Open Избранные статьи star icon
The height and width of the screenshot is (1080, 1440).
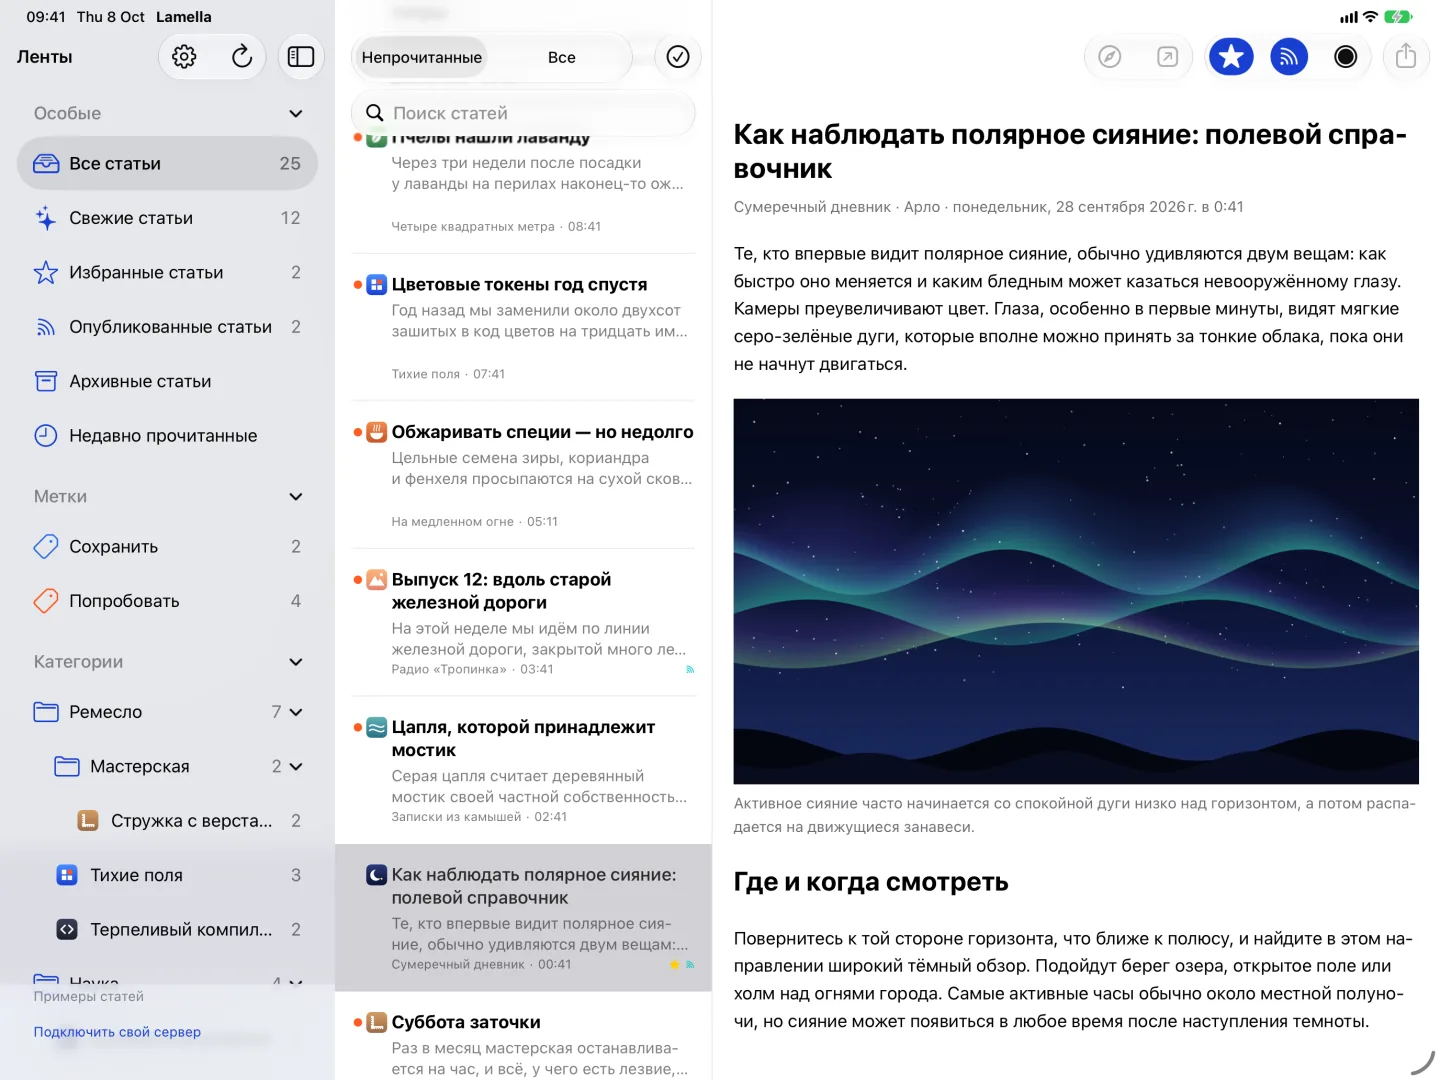pos(46,272)
